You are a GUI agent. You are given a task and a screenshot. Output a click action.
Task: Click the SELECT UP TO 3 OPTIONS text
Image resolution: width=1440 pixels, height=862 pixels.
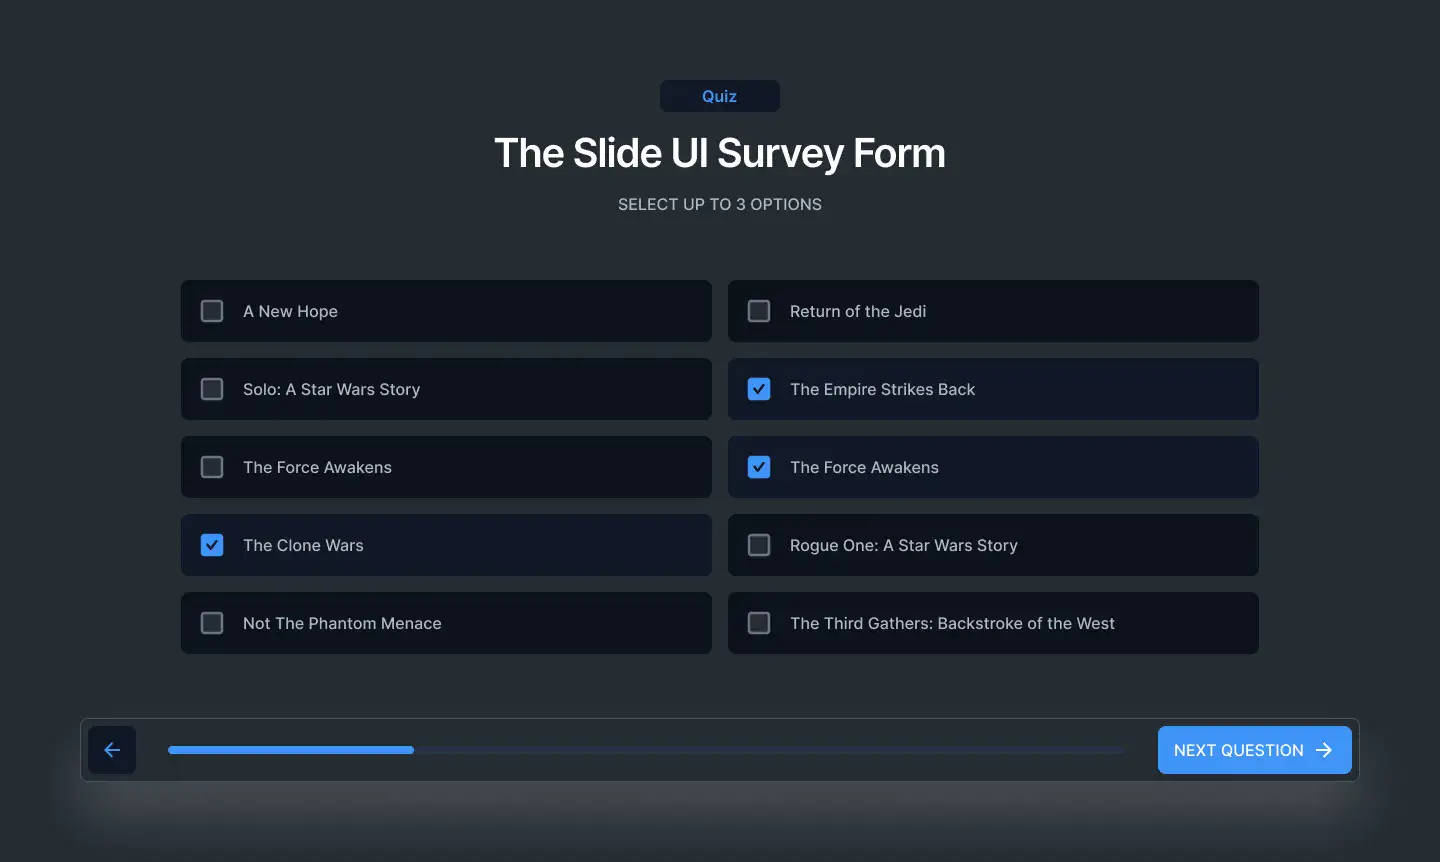point(720,204)
